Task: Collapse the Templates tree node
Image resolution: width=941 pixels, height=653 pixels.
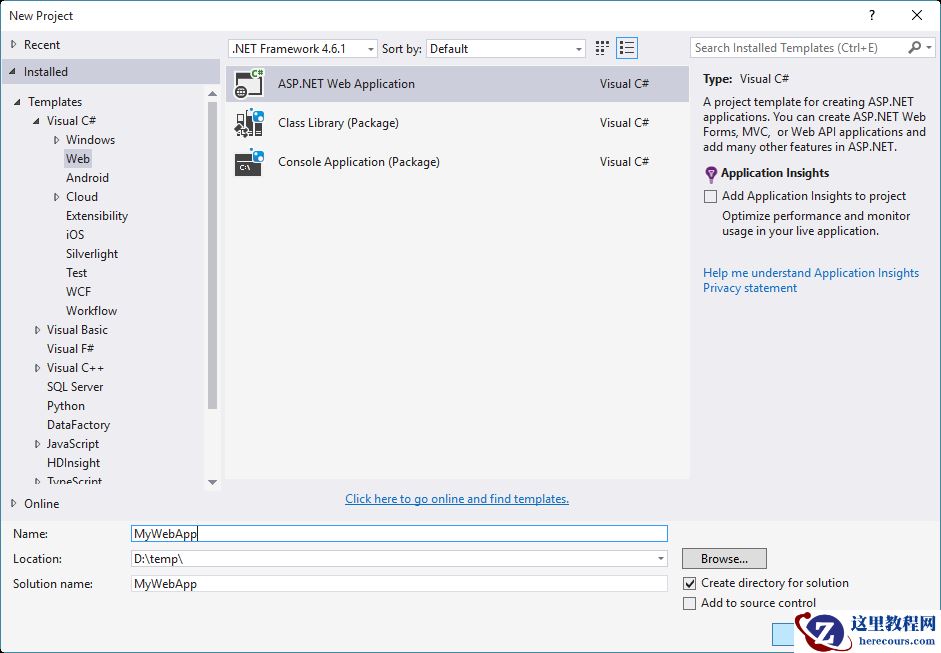Action: (x=17, y=102)
